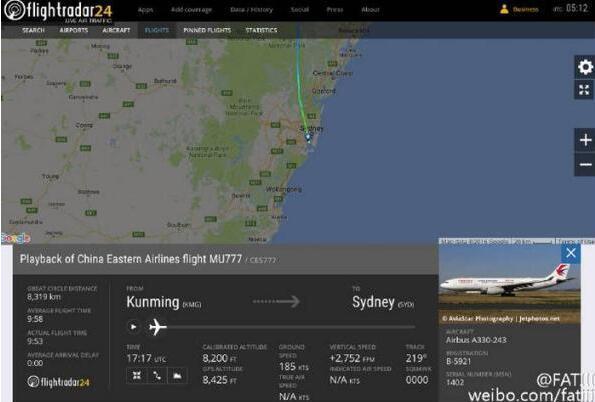
Task: Switch to the Statistics tab
Action: [261, 30]
